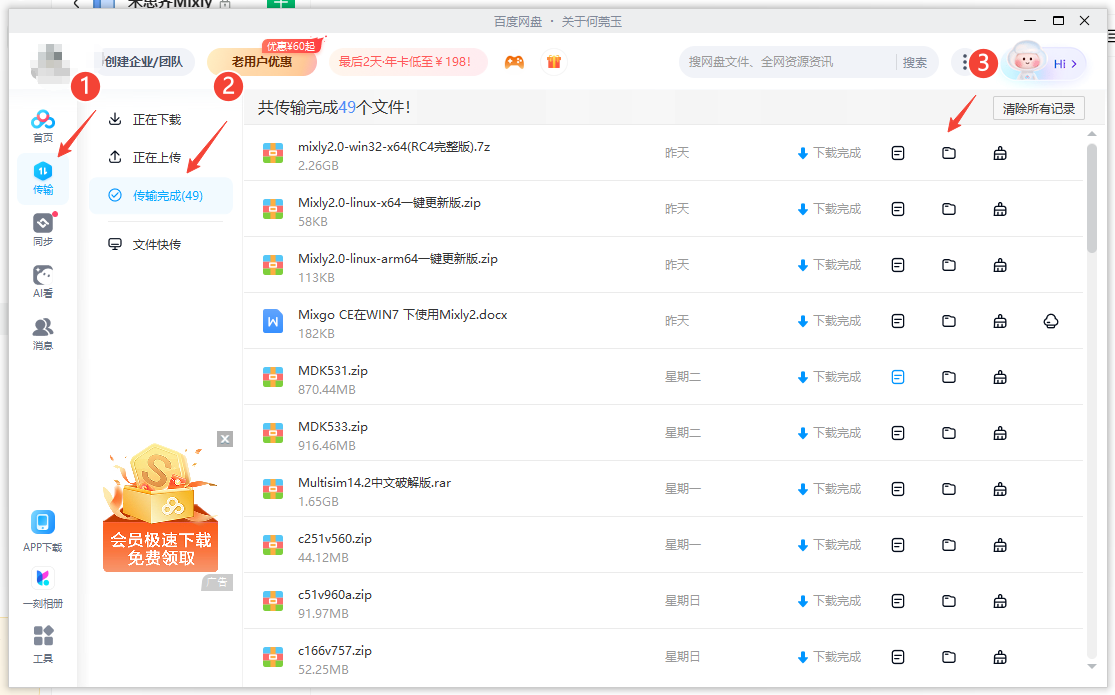Close the 会员极速下载 advertisement
Screen dimensions: 1115x695
pyautogui.click(x=225, y=439)
